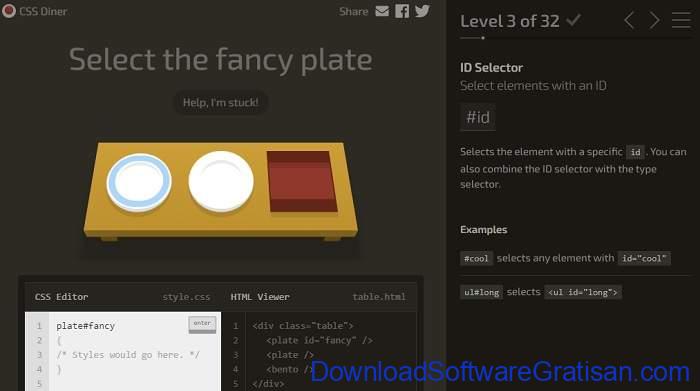The height and width of the screenshot is (391, 700).
Task: Click the inline "id" code tag
Action: click(x=636, y=152)
